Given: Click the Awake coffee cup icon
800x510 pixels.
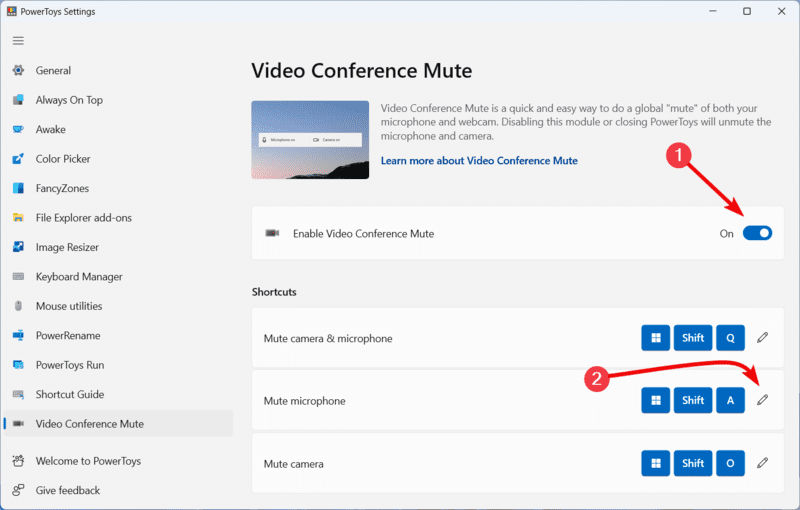Looking at the screenshot, I should 18,130.
